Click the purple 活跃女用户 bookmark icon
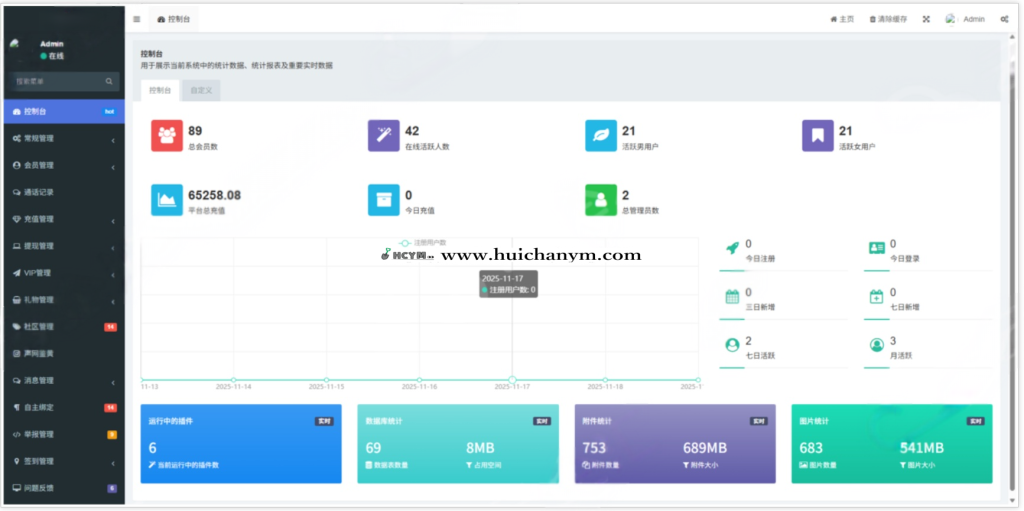This screenshot has width=1024, height=511. point(817,136)
